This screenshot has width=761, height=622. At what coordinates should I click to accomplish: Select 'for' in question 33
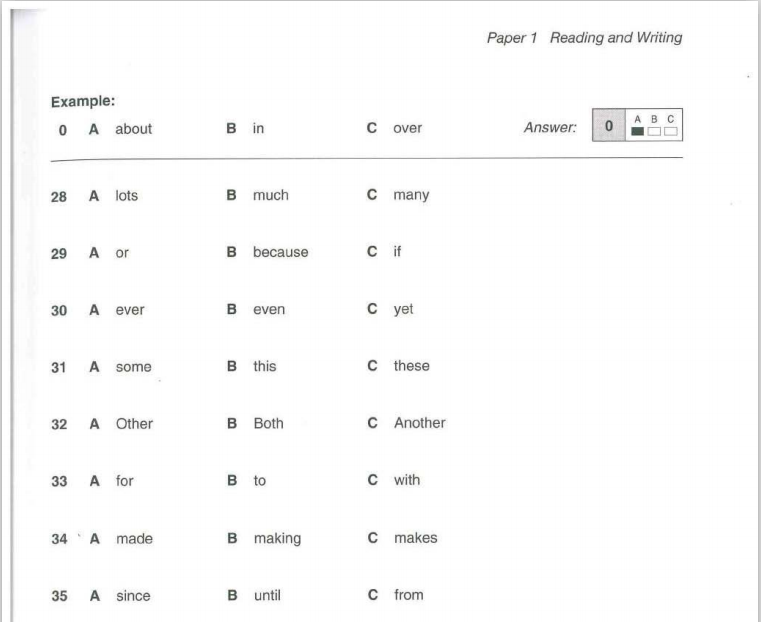(x=124, y=481)
